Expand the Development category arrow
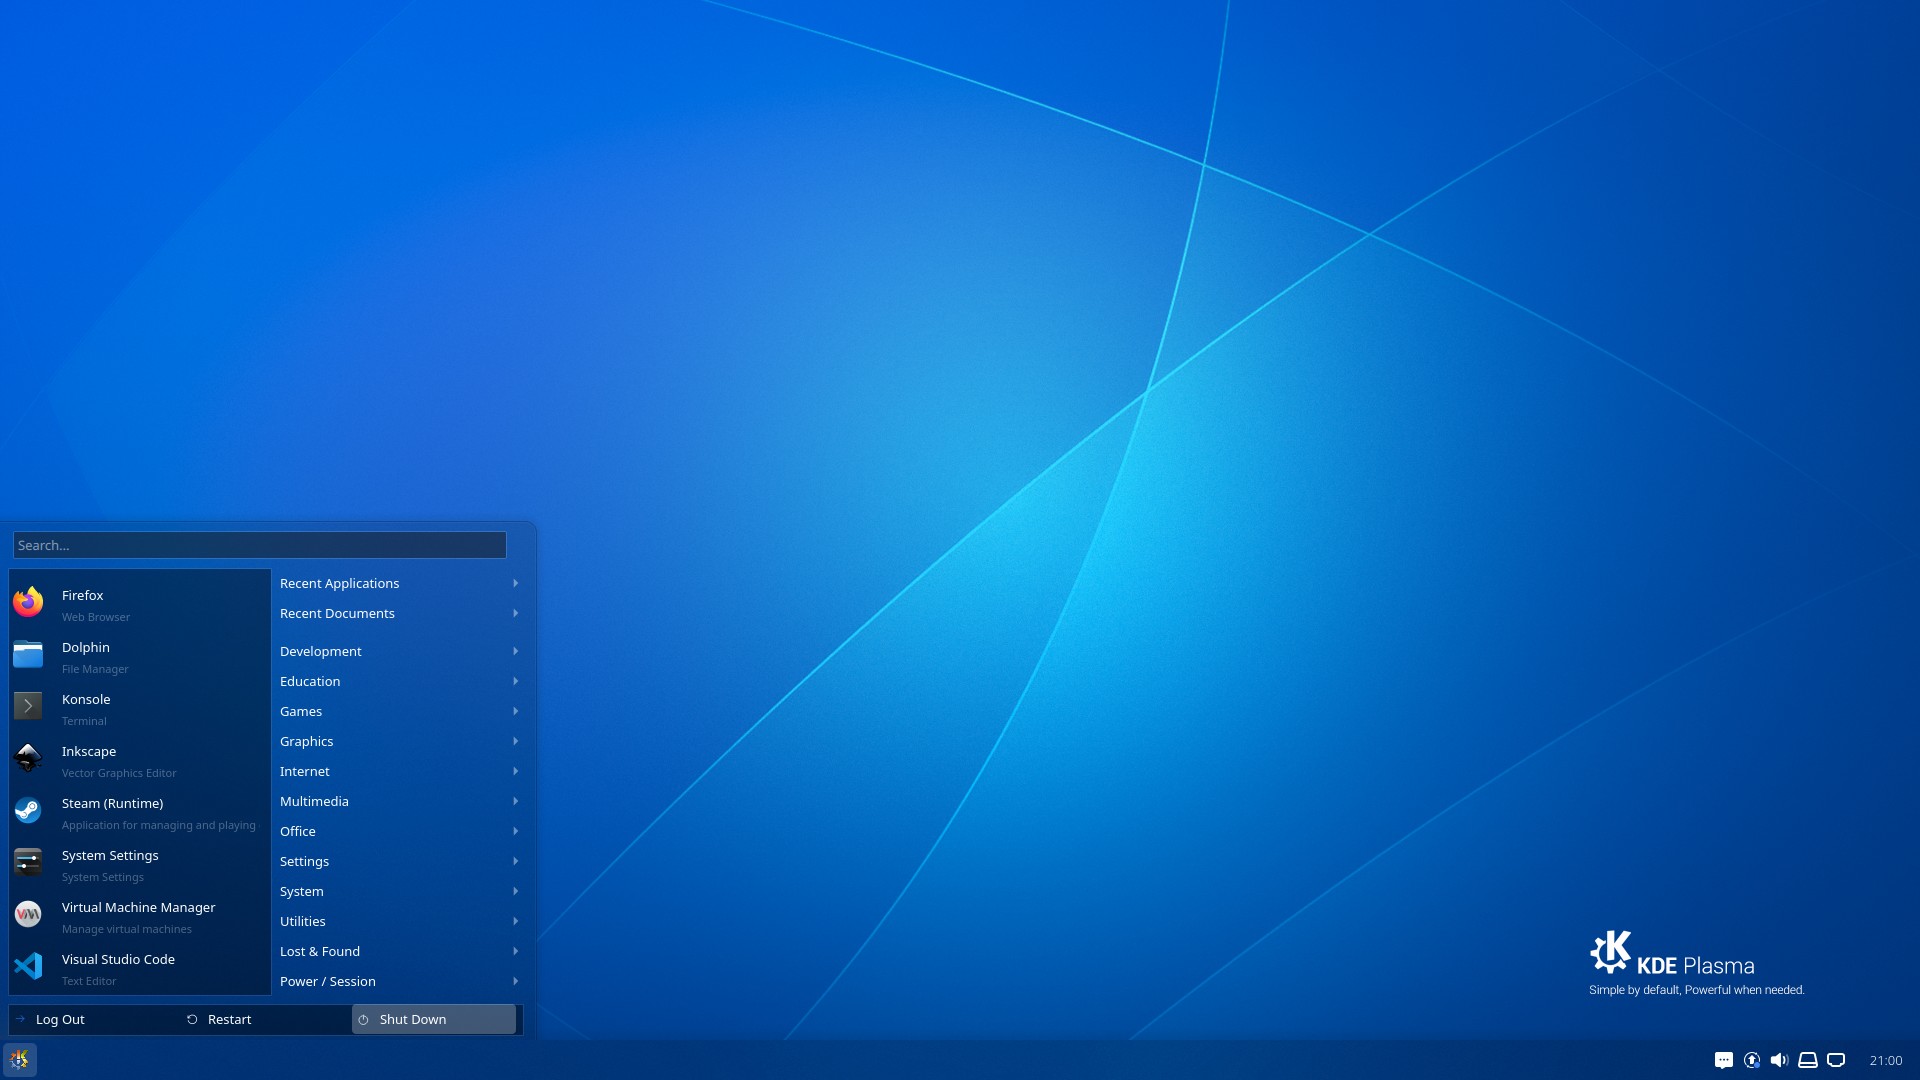 [516, 651]
